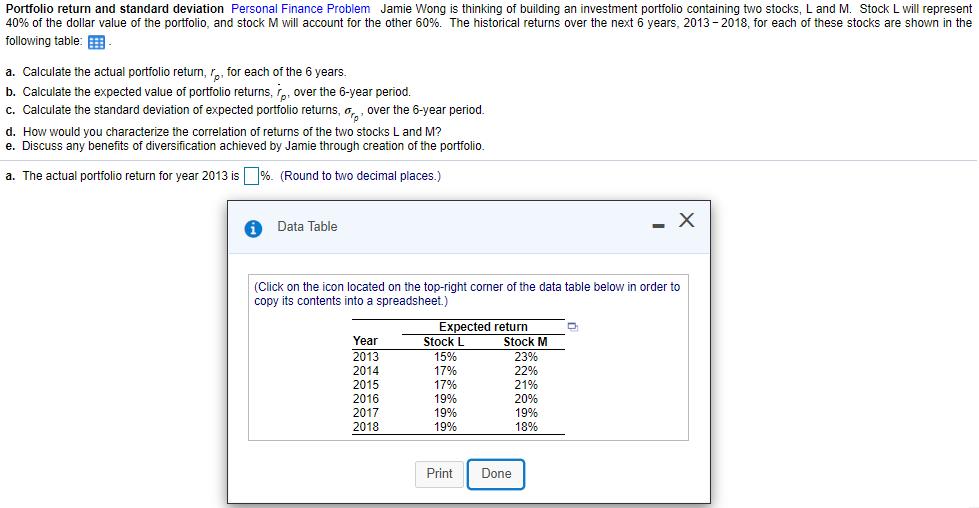Click question part d about correlation
The width and height of the screenshot is (979, 508).
point(224,132)
